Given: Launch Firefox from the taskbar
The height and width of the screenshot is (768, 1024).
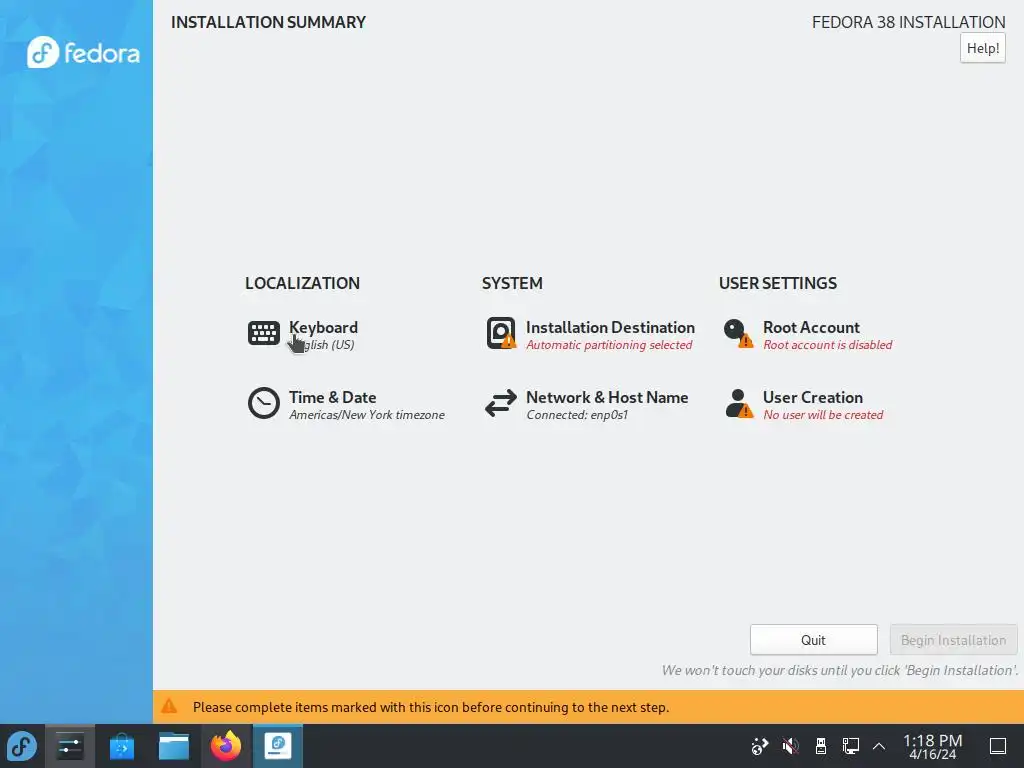Looking at the screenshot, I should [226, 746].
